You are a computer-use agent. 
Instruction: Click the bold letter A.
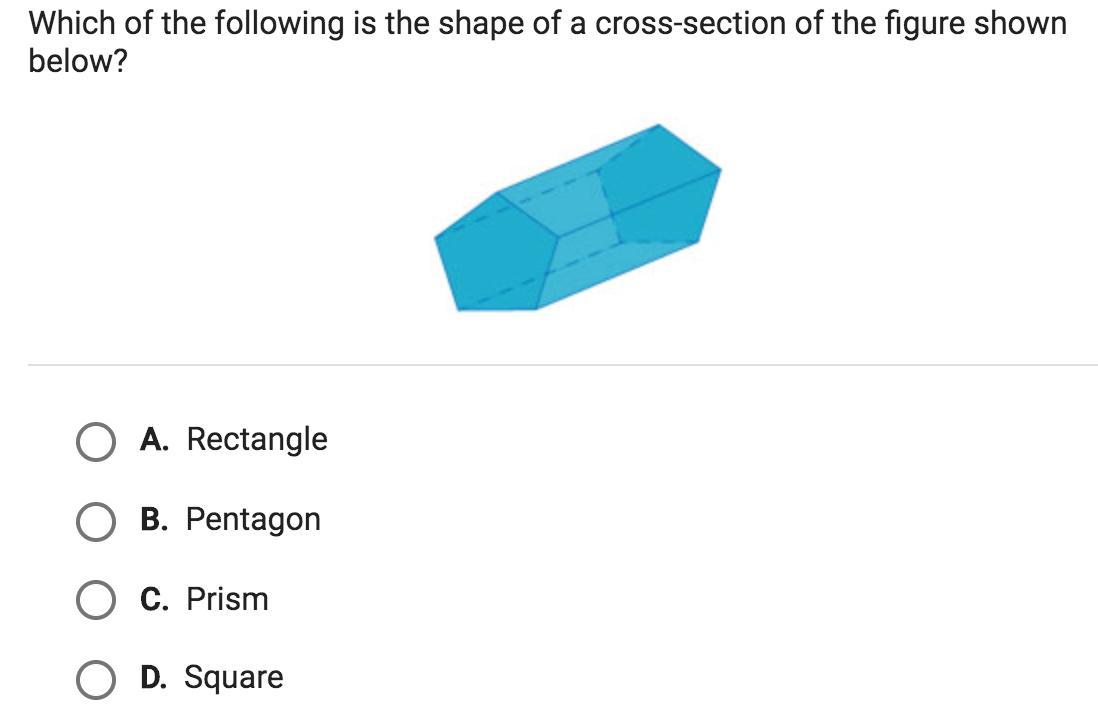point(153,439)
